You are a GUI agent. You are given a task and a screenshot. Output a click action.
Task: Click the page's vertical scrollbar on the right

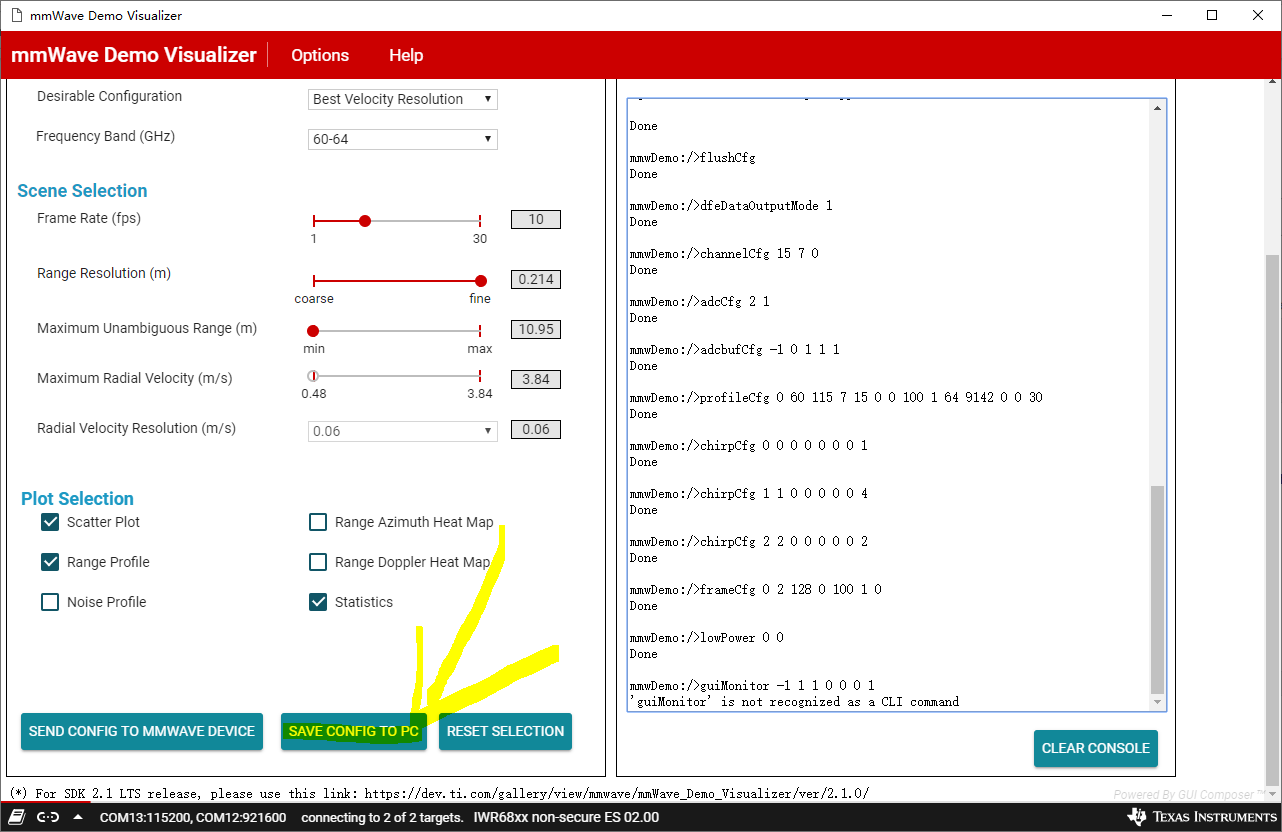(x=1273, y=520)
